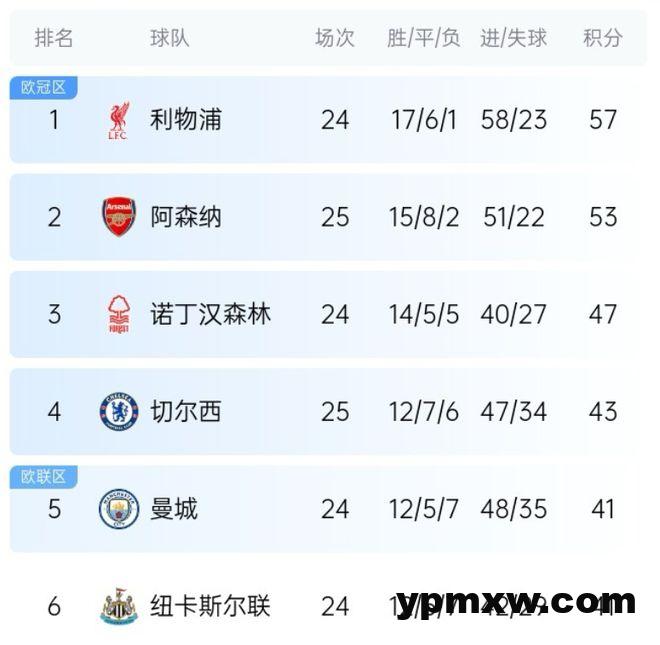Sort by the 场次 column header
This screenshot has height=645, width=660.
pyautogui.click(x=335, y=38)
